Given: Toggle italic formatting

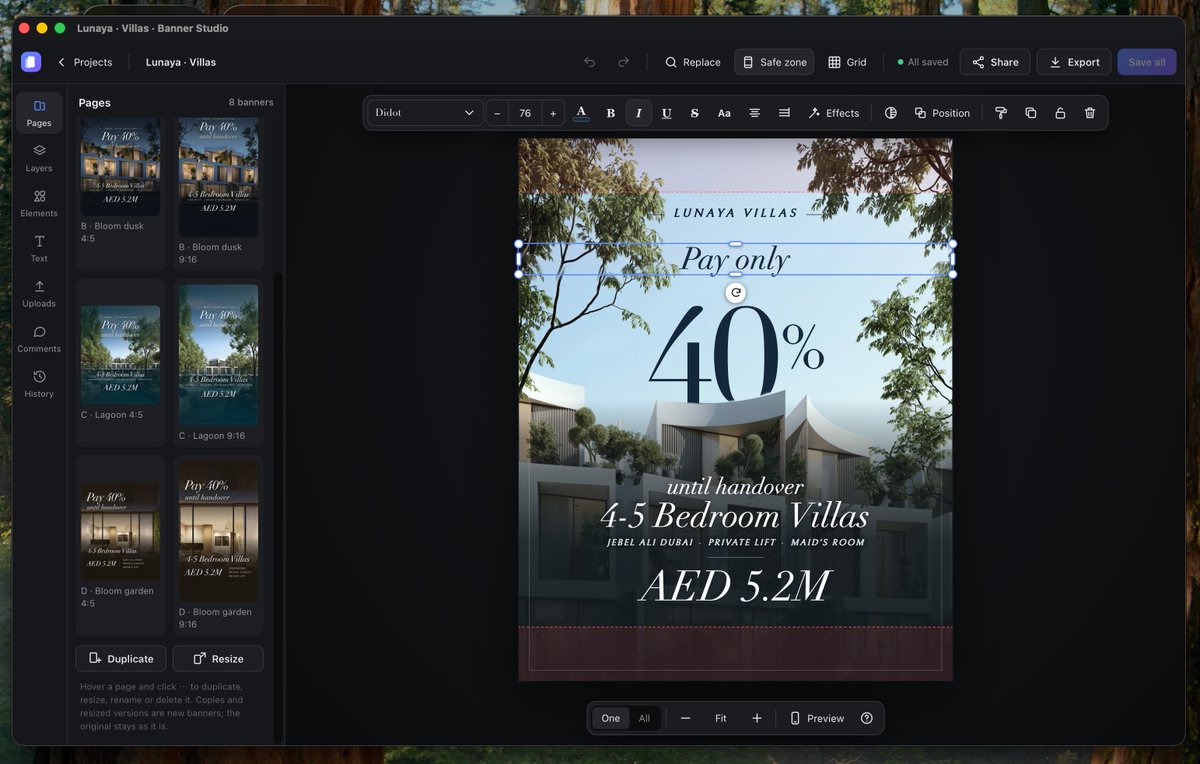Looking at the screenshot, I should pos(638,113).
